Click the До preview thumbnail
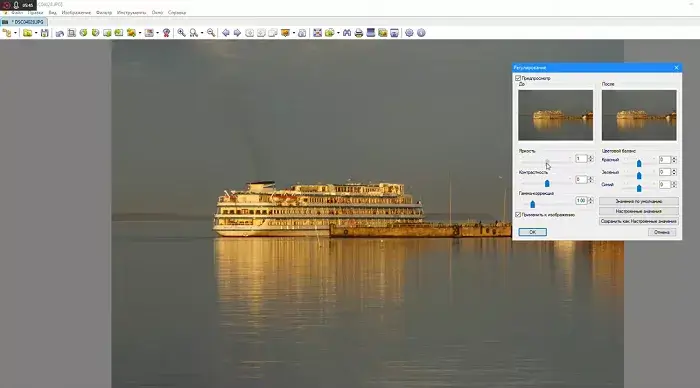This screenshot has width=700, height=388. [x=555, y=115]
